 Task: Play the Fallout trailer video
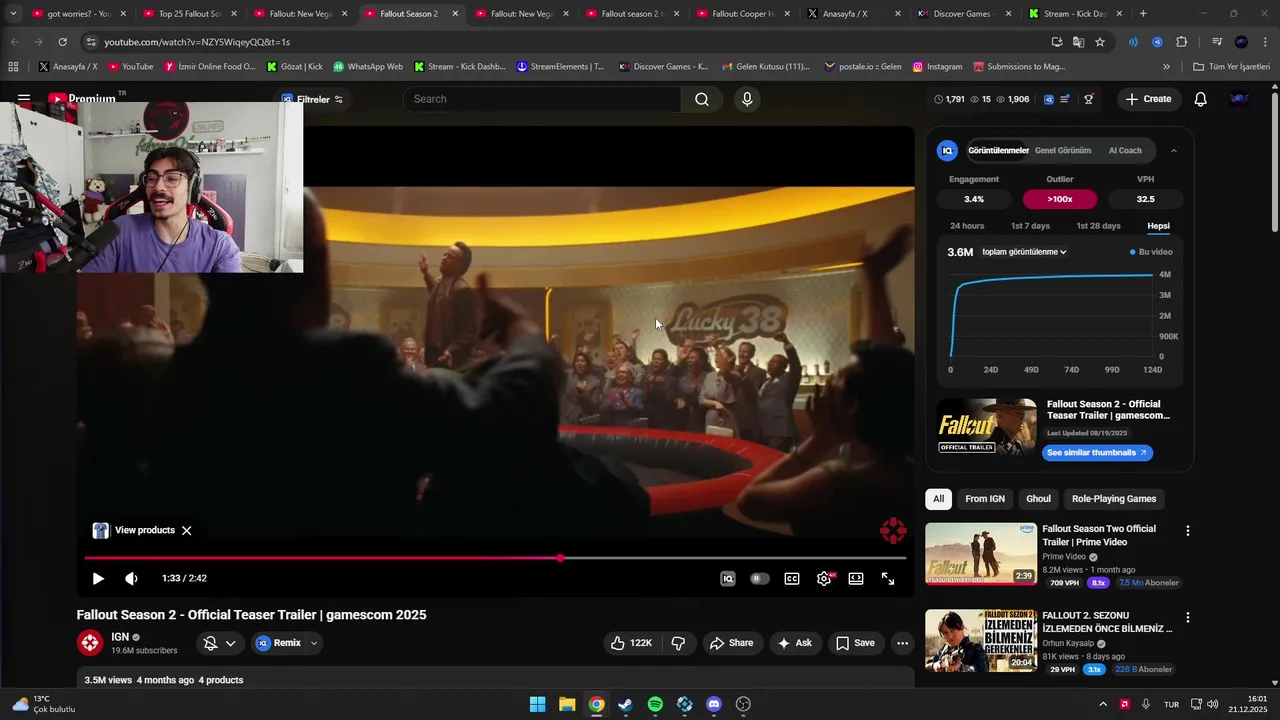[98, 579]
